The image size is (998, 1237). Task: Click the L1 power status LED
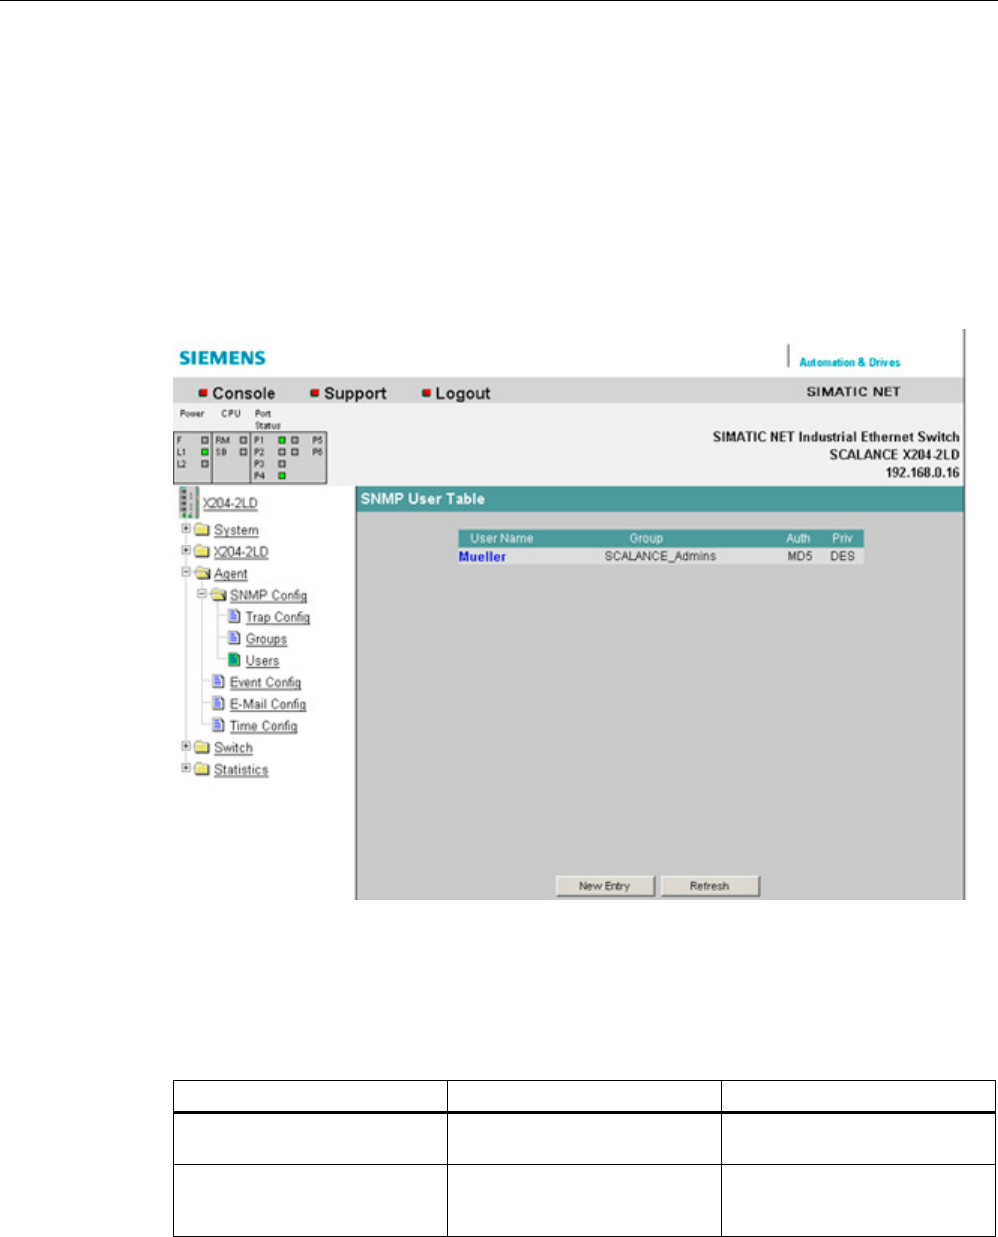coord(204,452)
